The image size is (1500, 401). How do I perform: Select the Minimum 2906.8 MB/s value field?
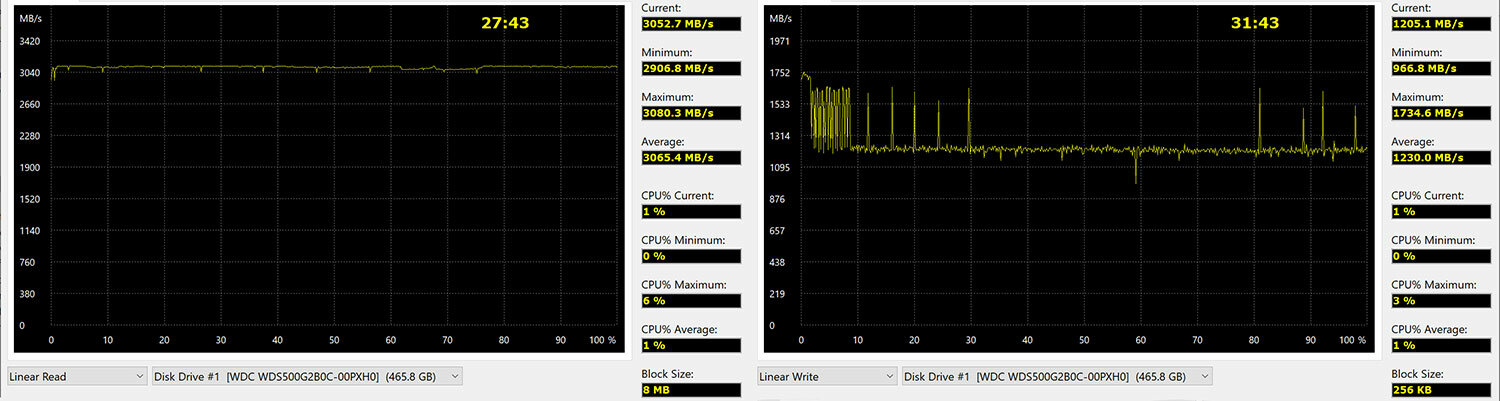pyautogui.click(x=690, y=68)
